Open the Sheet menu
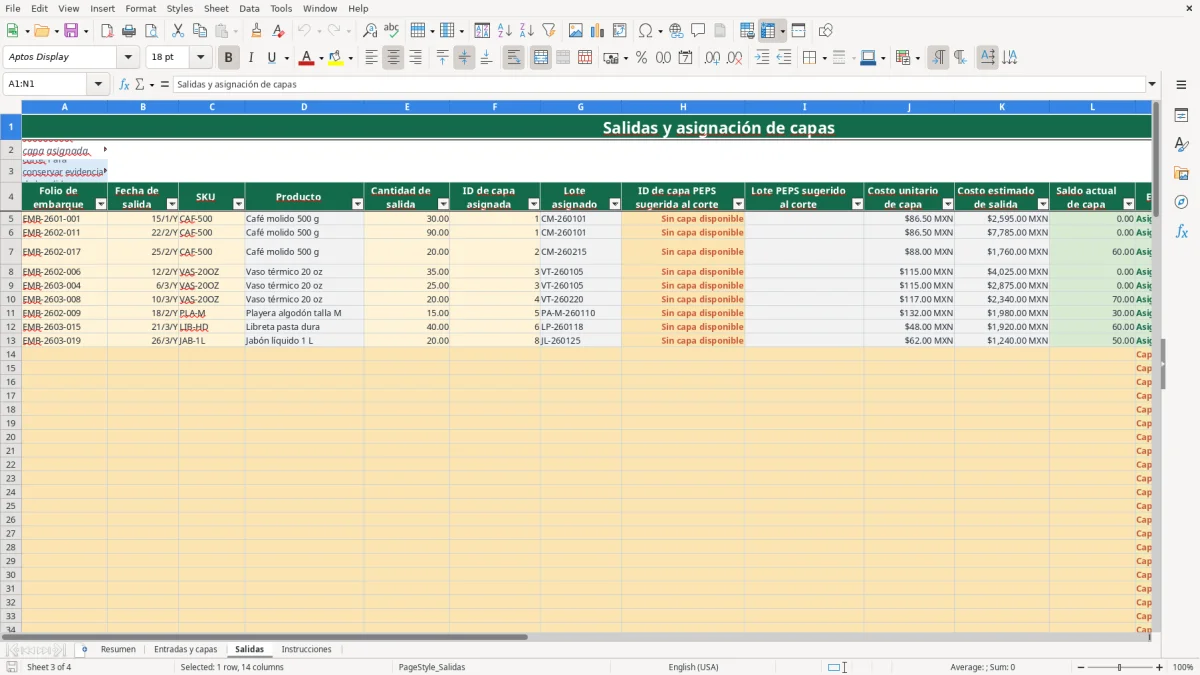 click(216, 8)
